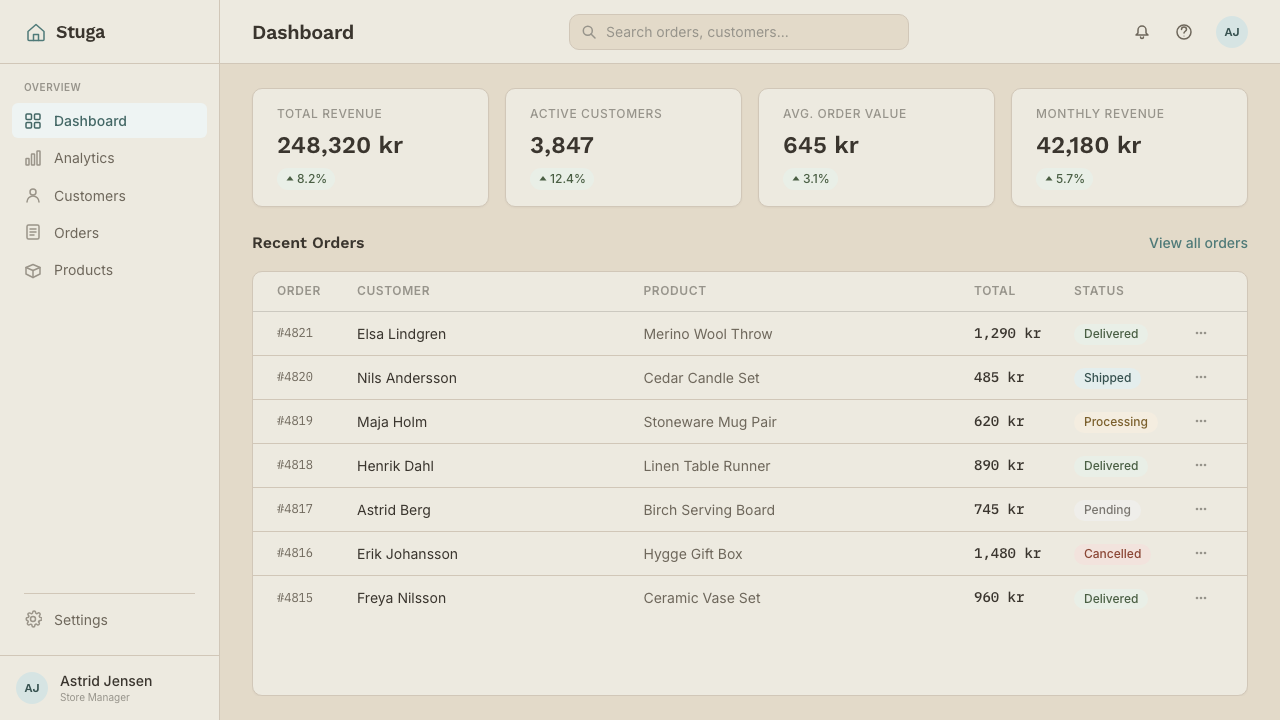Viewport: 1280px width, 720px height.
Task: Open the AJ avatar in top bar
Action: [x=1232, y=32]
